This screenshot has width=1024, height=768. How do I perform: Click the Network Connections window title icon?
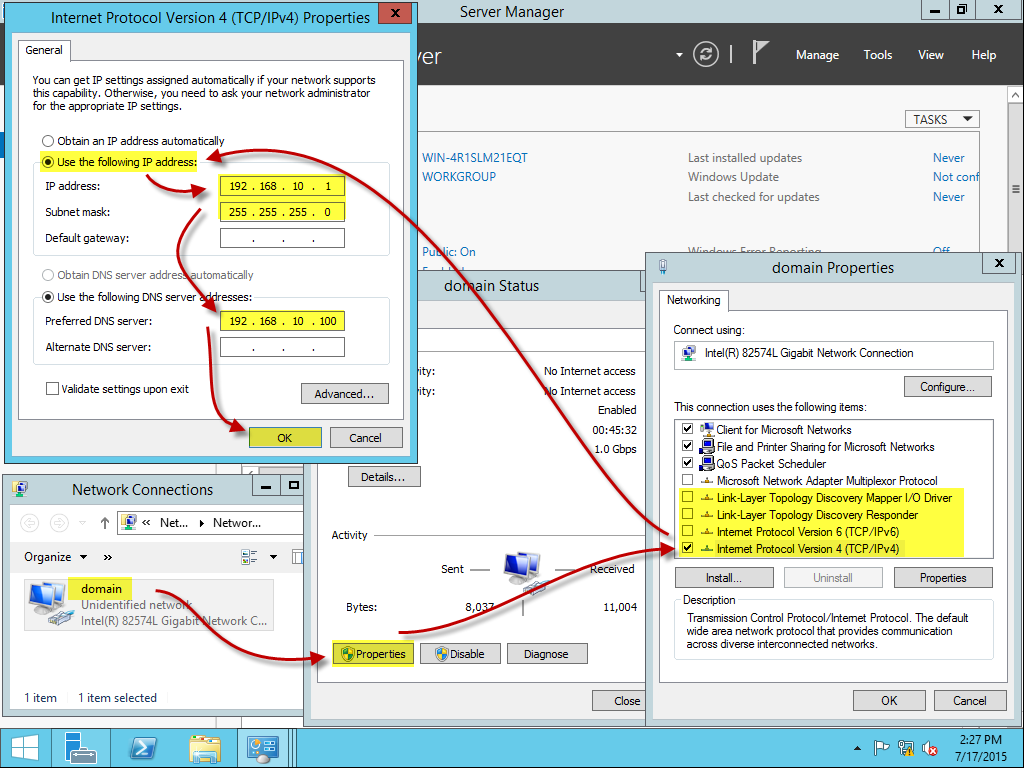20,488
